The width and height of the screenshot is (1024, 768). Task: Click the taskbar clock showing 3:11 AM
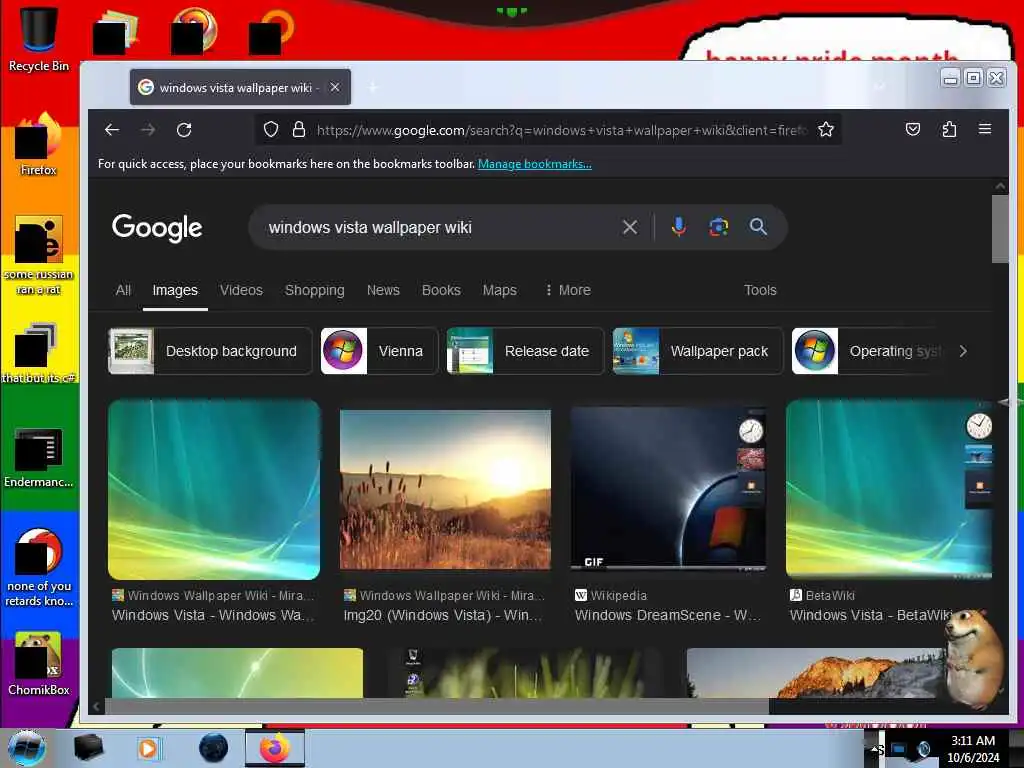click(973, 749)
